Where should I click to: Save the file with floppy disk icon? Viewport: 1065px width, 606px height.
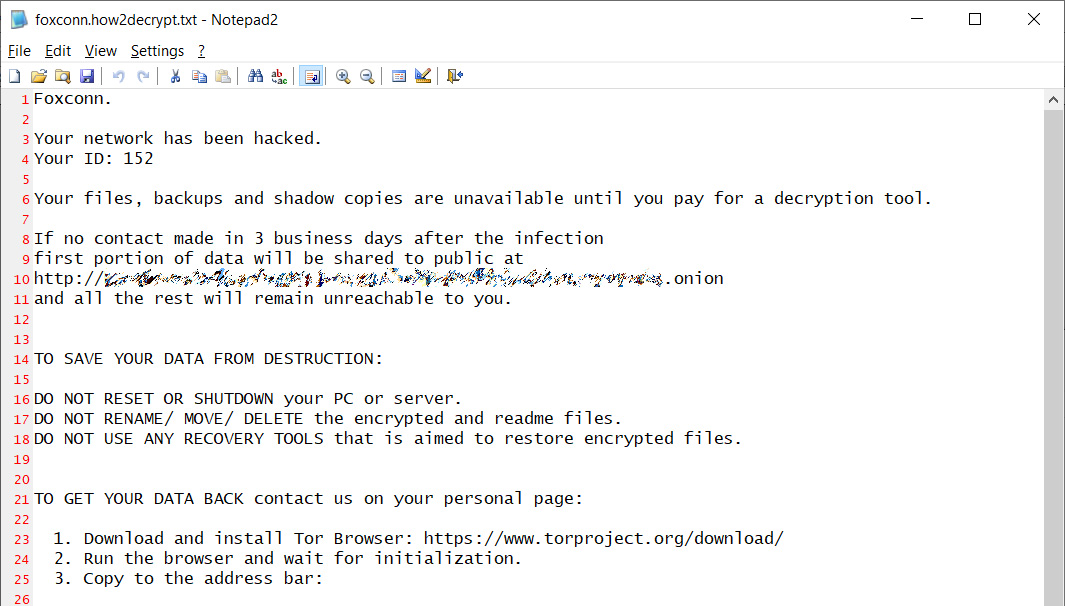87,76
